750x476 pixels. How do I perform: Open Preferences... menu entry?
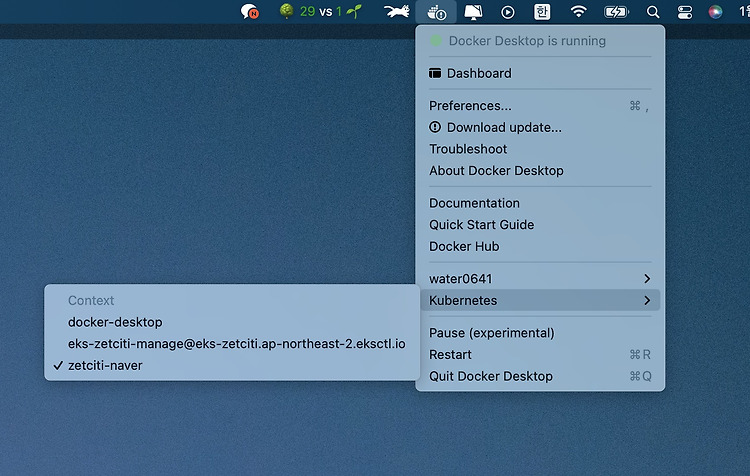click(540, 106)
